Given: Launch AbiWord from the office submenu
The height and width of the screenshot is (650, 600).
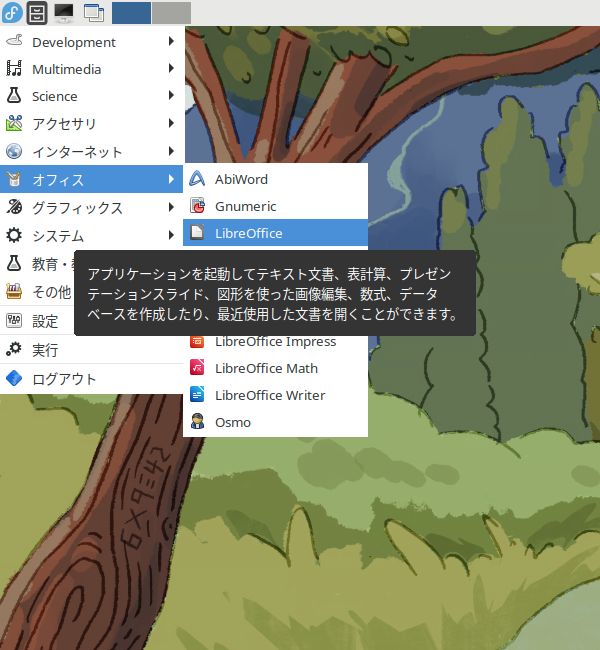Looking at the screenshot, I should coord(275,179).
